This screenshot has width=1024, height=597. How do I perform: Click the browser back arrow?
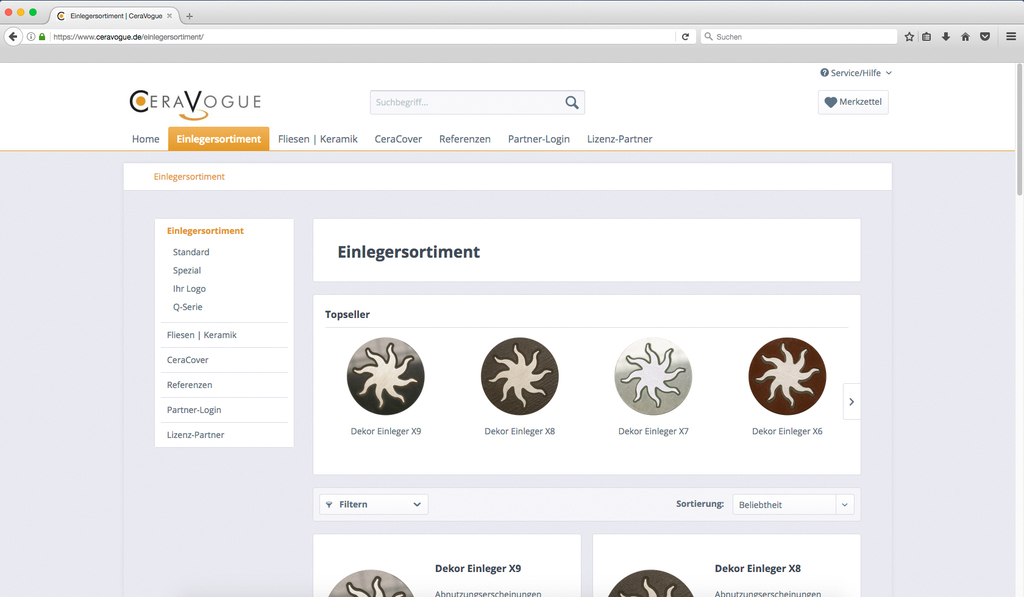tap(13, 36)
